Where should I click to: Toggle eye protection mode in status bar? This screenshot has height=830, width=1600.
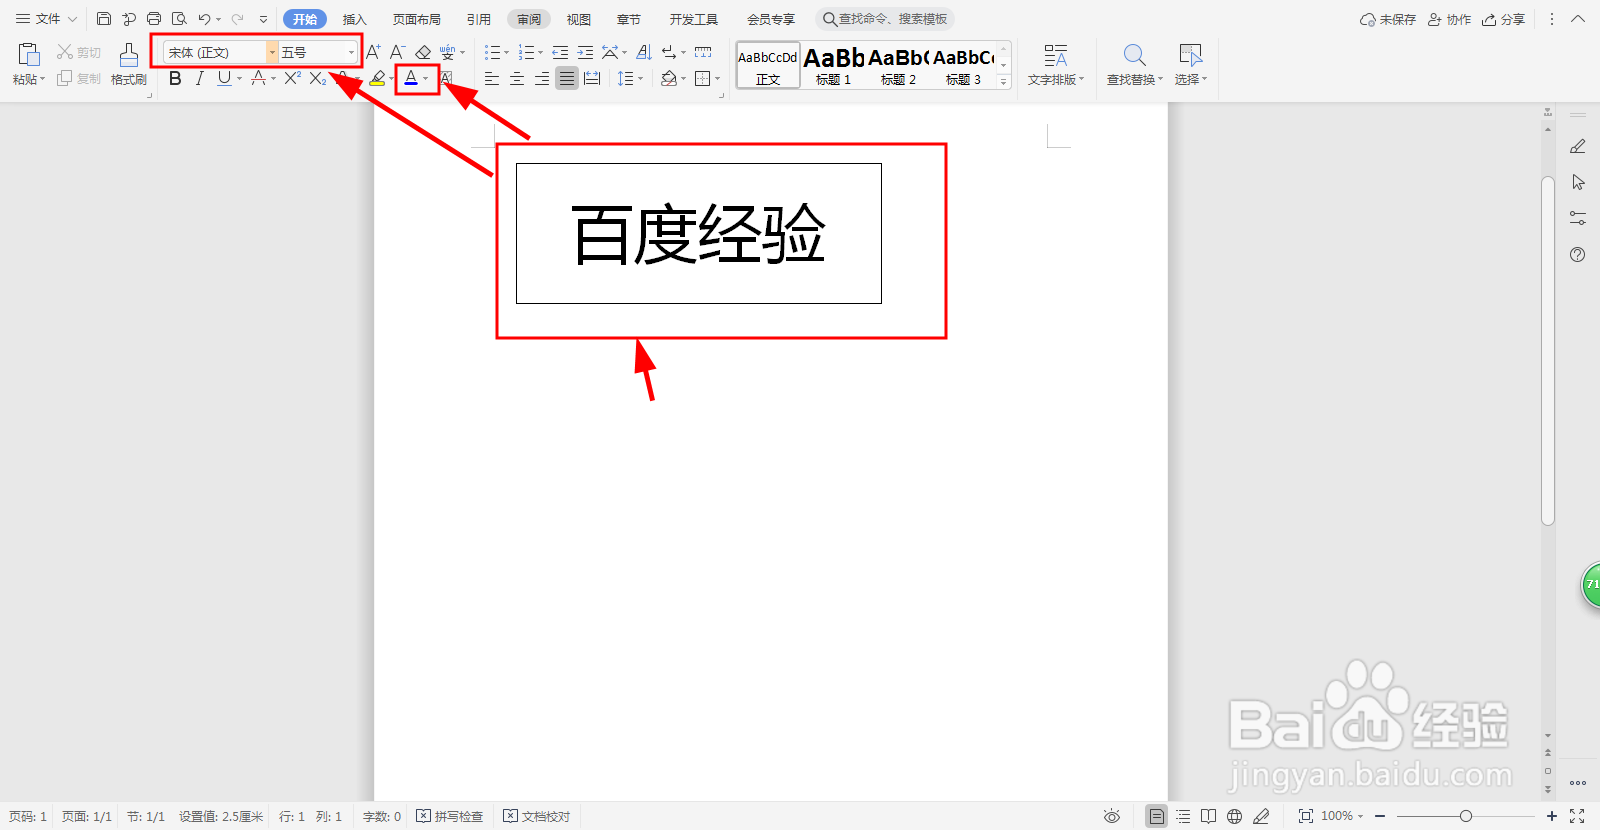pos(1111,816)
